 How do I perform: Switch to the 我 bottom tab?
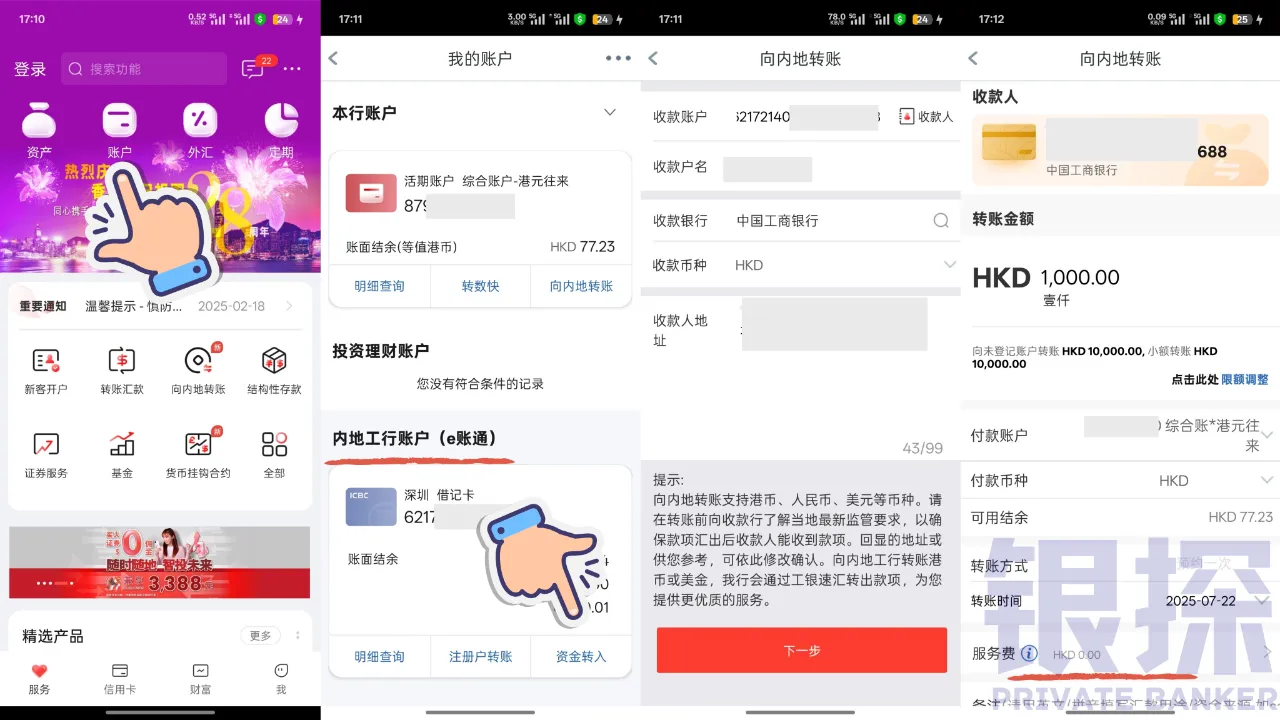pyautogui.click(x=281, y=679)
